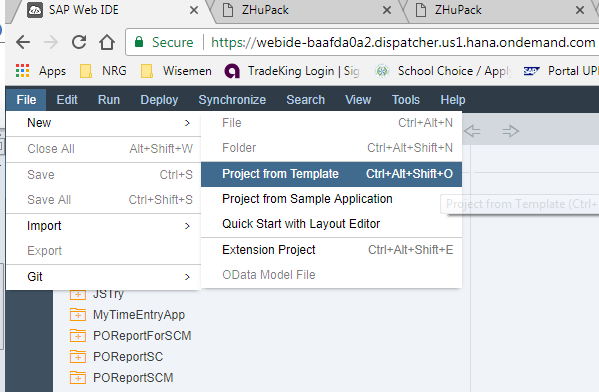Screen dimensions: 599x392
Task: Go back with browser back arrow
Action: point(23,42)
